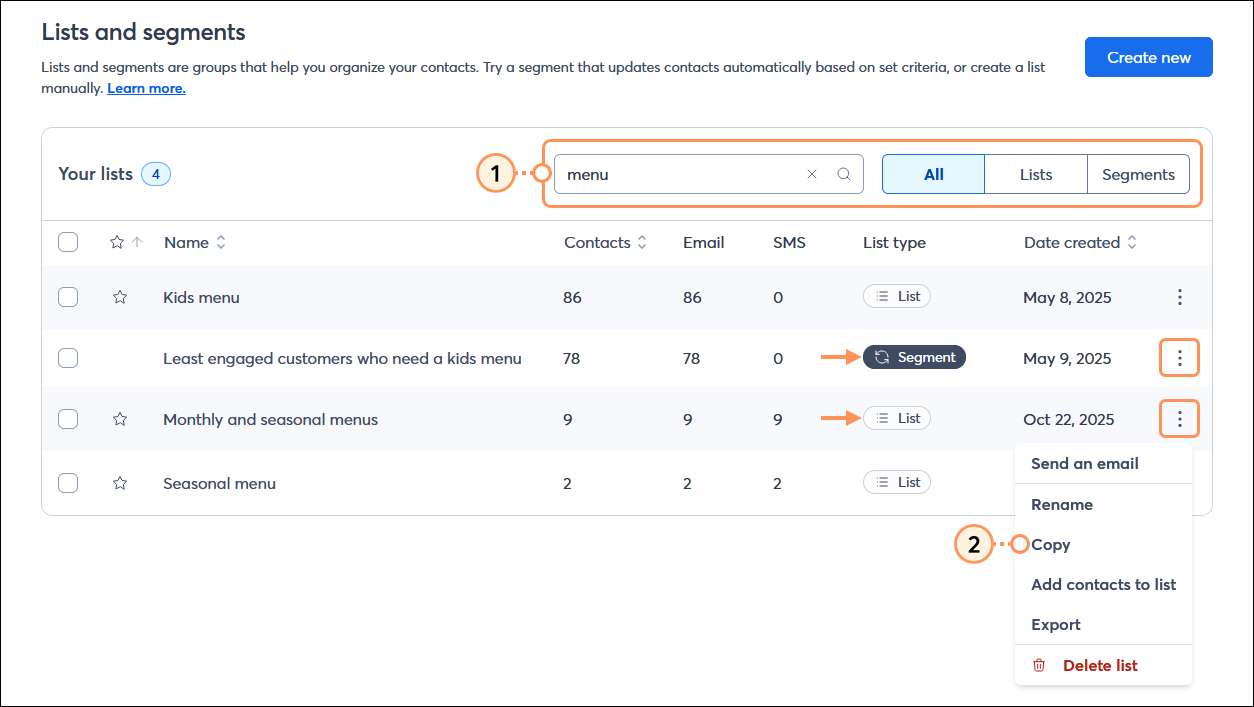Screen dimensions: 1254x707
Task: Click the trash icon next to Delete list
Action: [1039, 665]
